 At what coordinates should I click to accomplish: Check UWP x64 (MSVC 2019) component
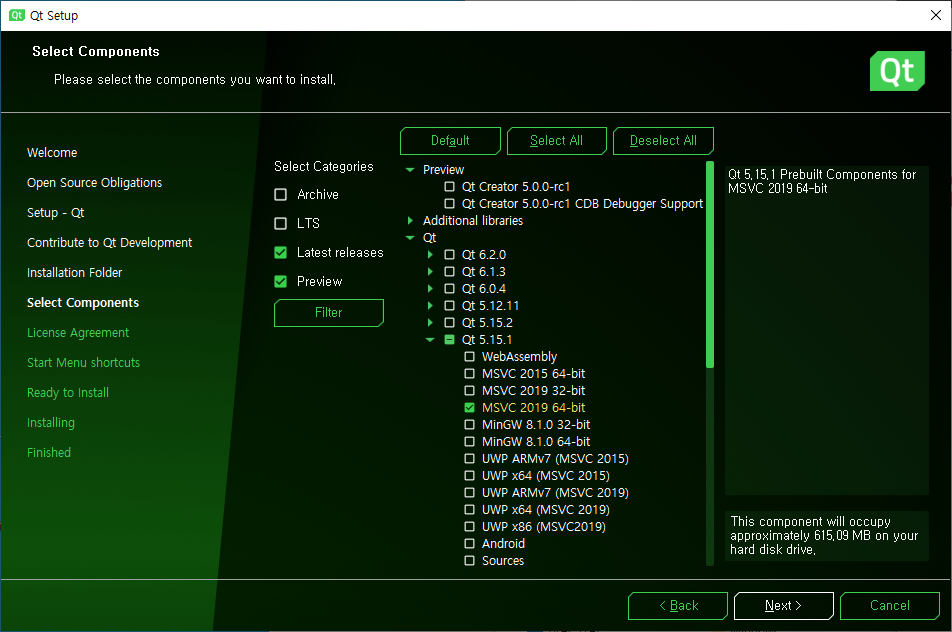pos(469,509)
